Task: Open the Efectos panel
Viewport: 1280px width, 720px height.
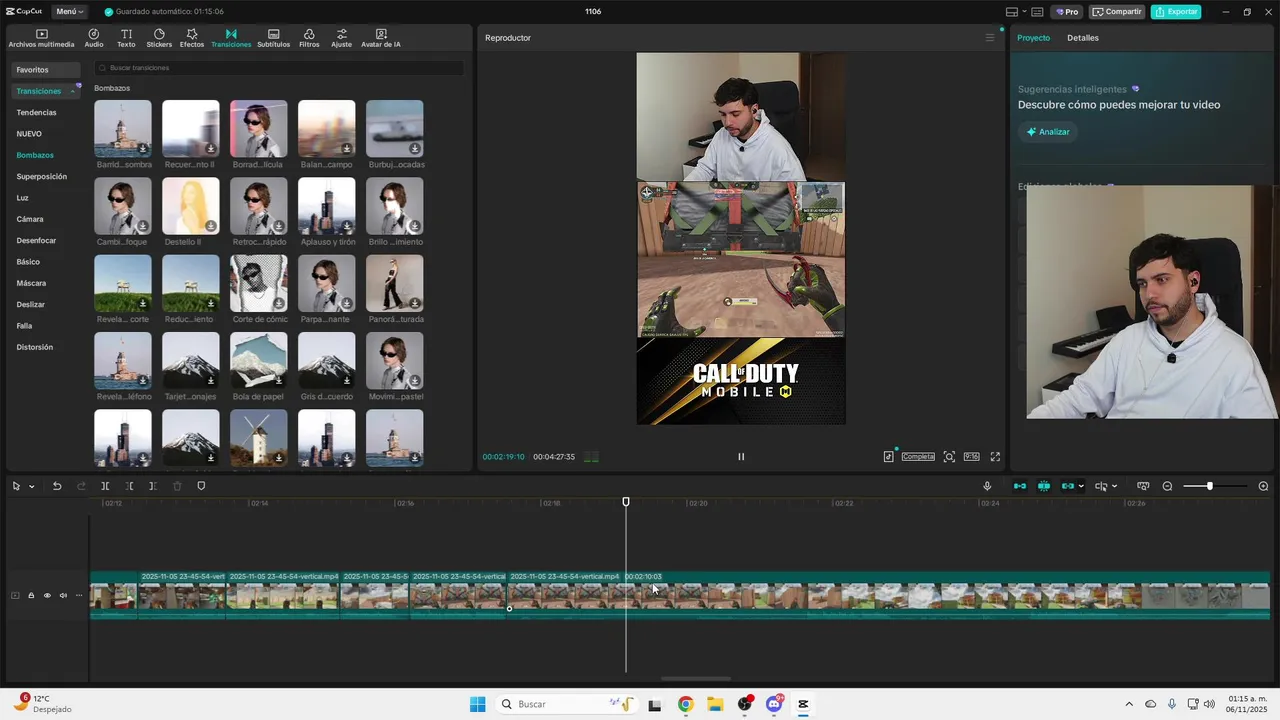Action: [192, 38]
